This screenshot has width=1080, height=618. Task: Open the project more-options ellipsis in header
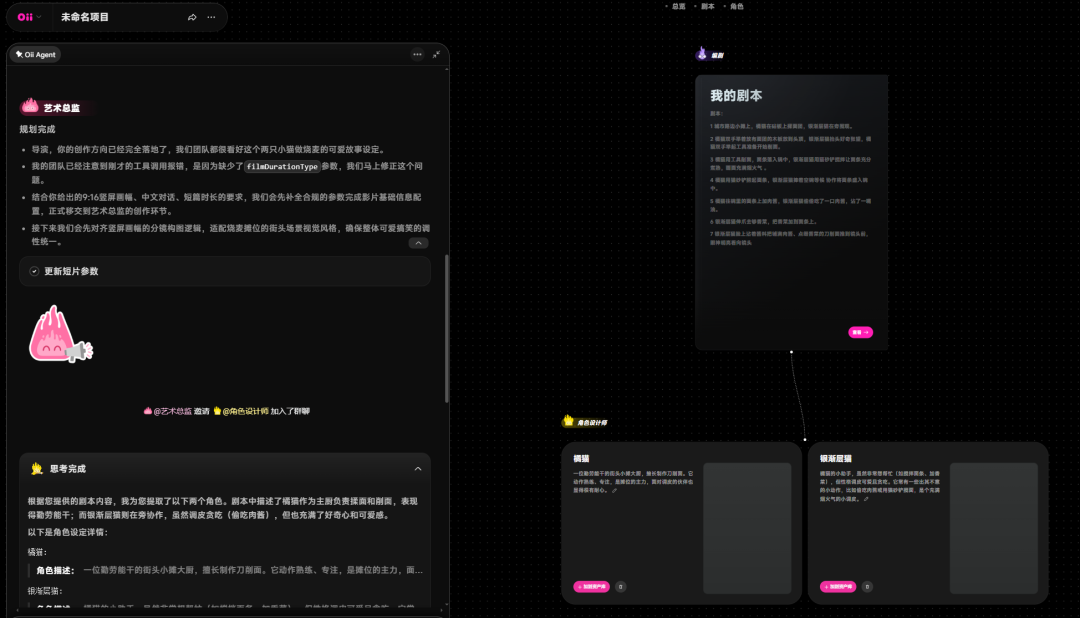211,17
